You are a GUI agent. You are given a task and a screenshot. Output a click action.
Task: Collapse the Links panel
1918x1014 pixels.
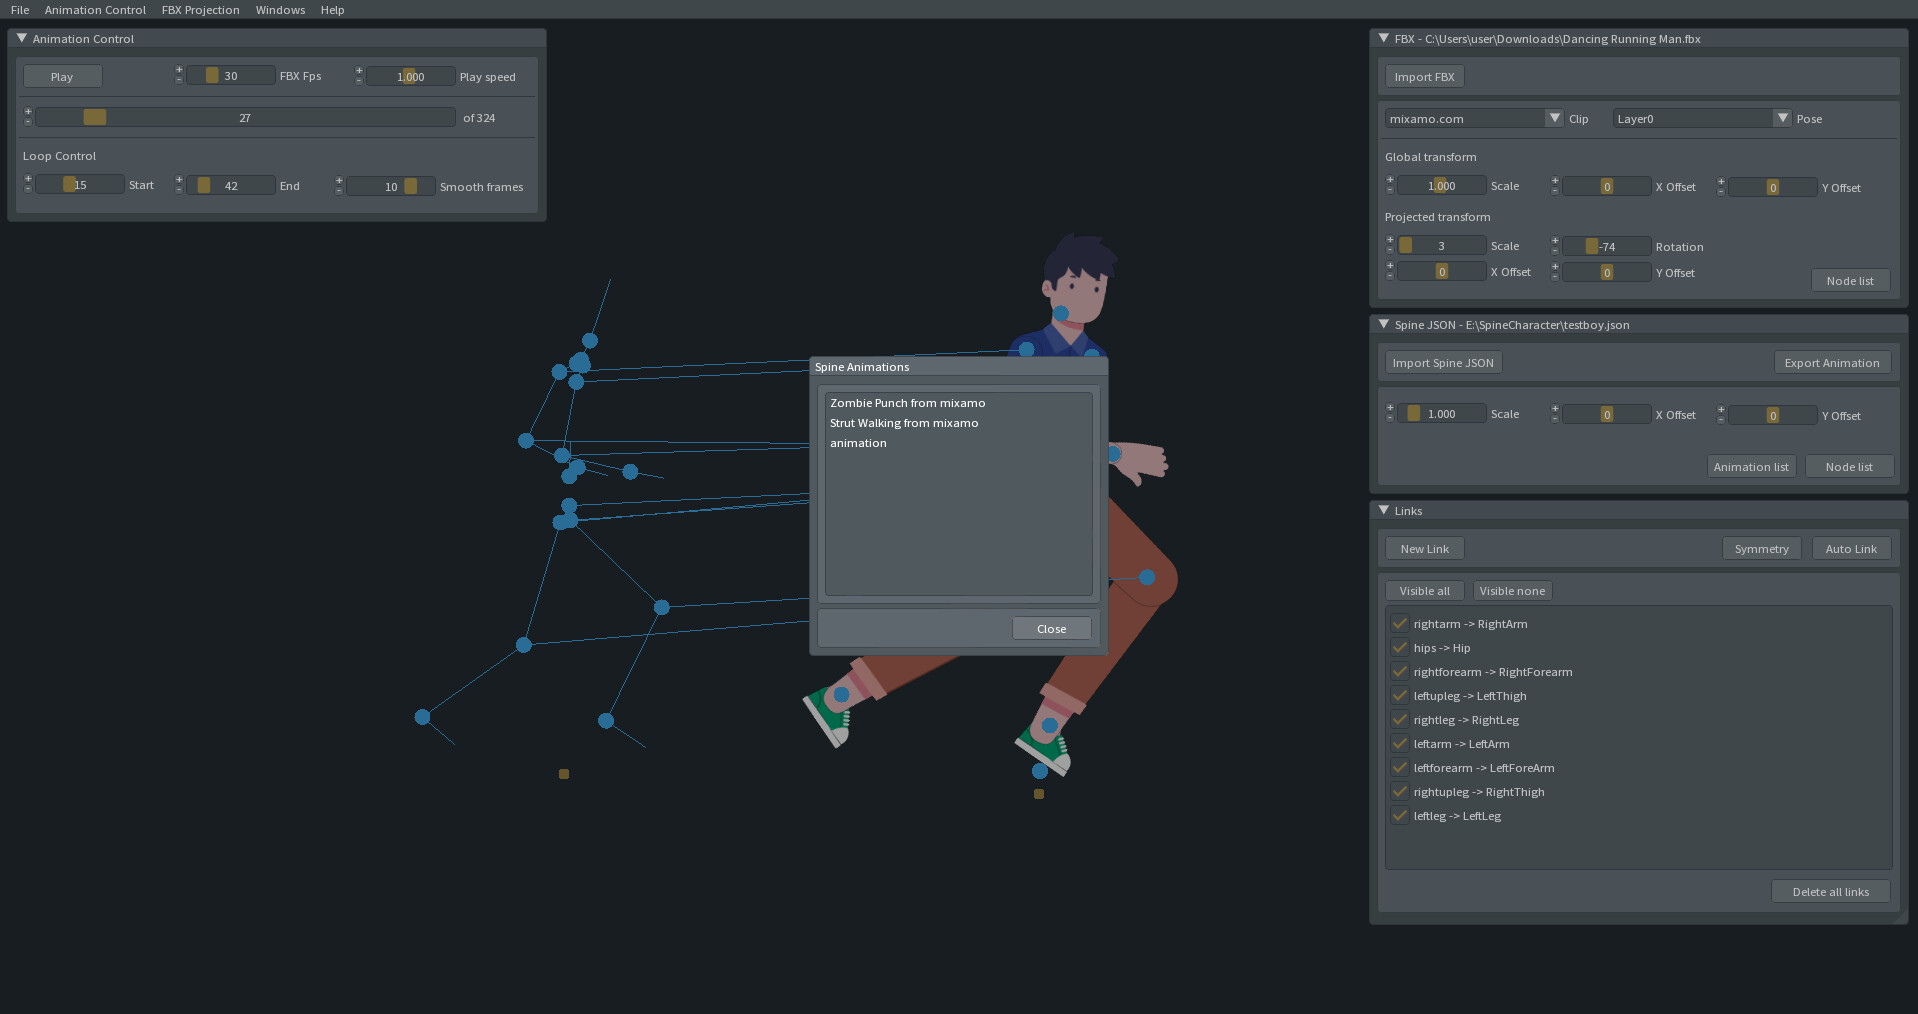click(x=1384, y=510)
